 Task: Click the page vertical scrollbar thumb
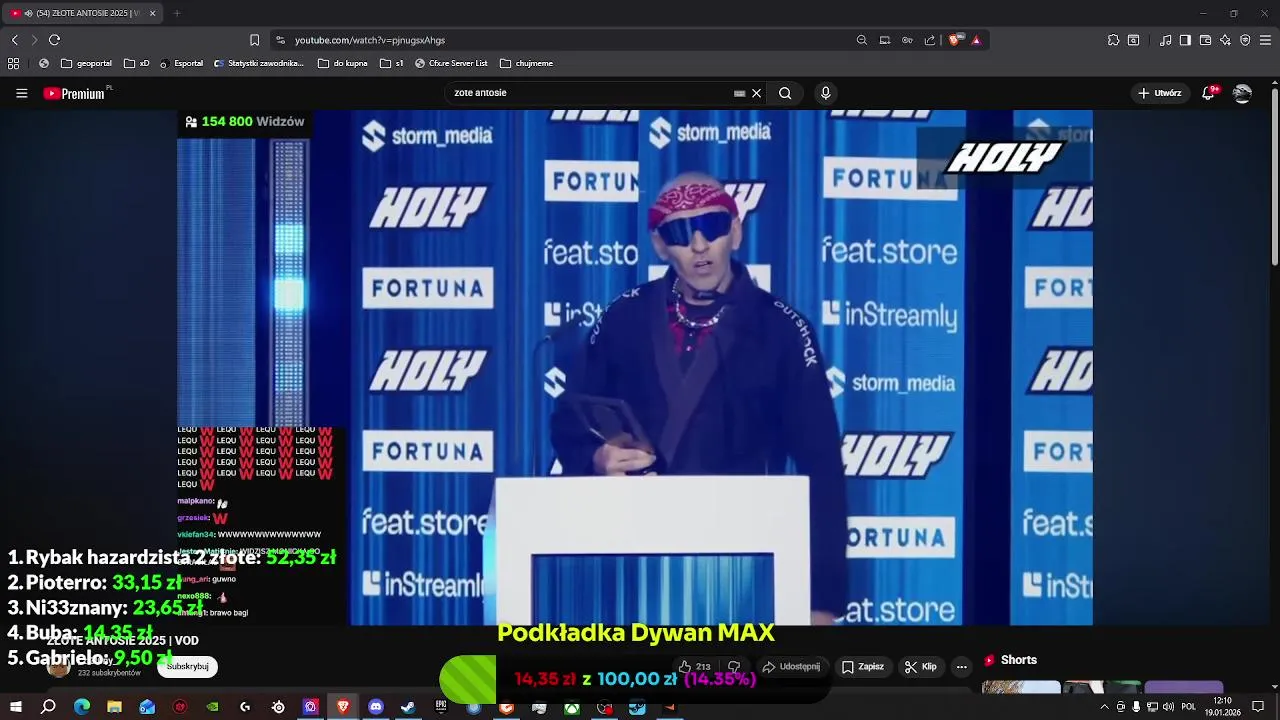pos(1274,177)
